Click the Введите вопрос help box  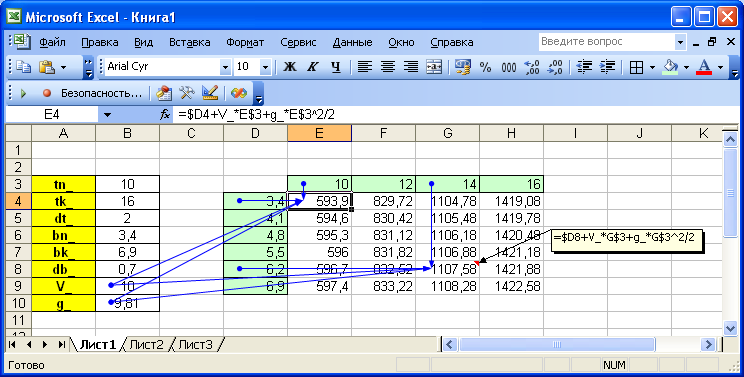point(607,42)
